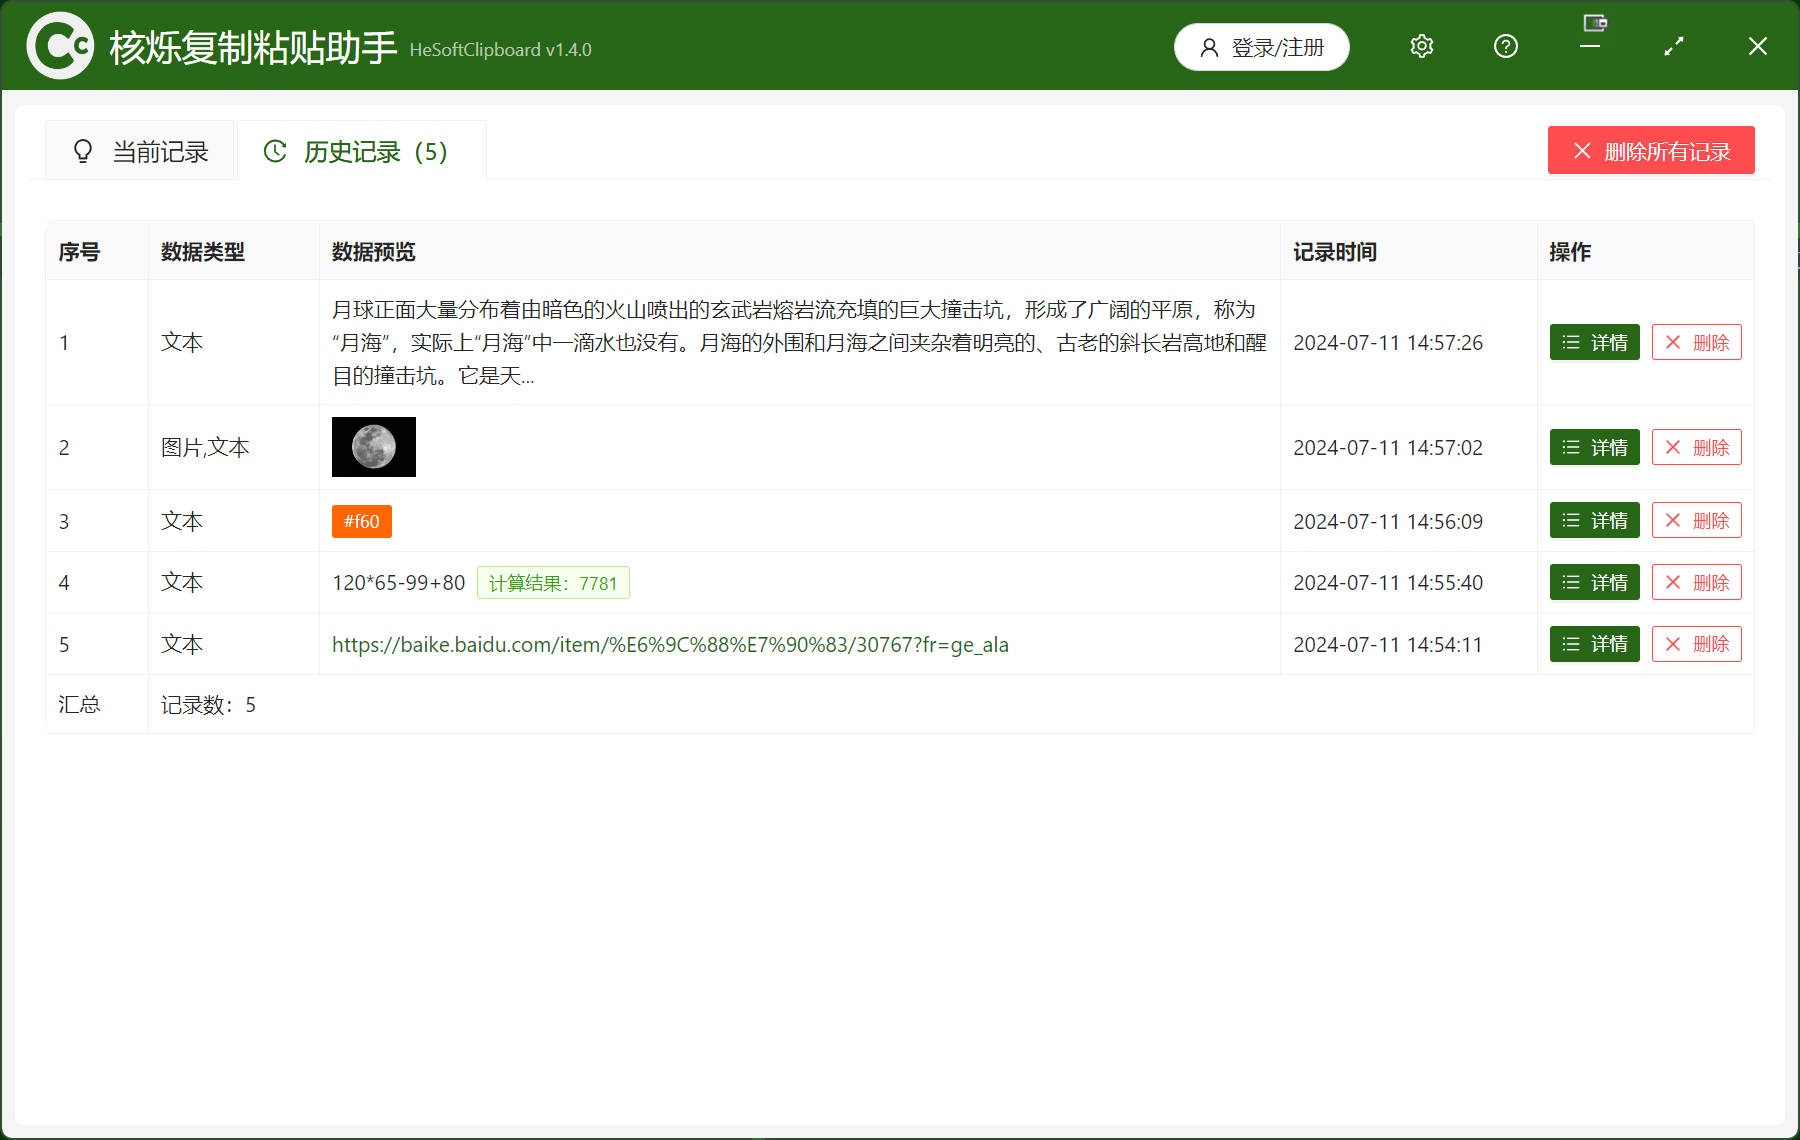The width and height of the screenshot is (1800, 1140).
Task: Delete the image record in row 2
Action: click(1696, 448)
